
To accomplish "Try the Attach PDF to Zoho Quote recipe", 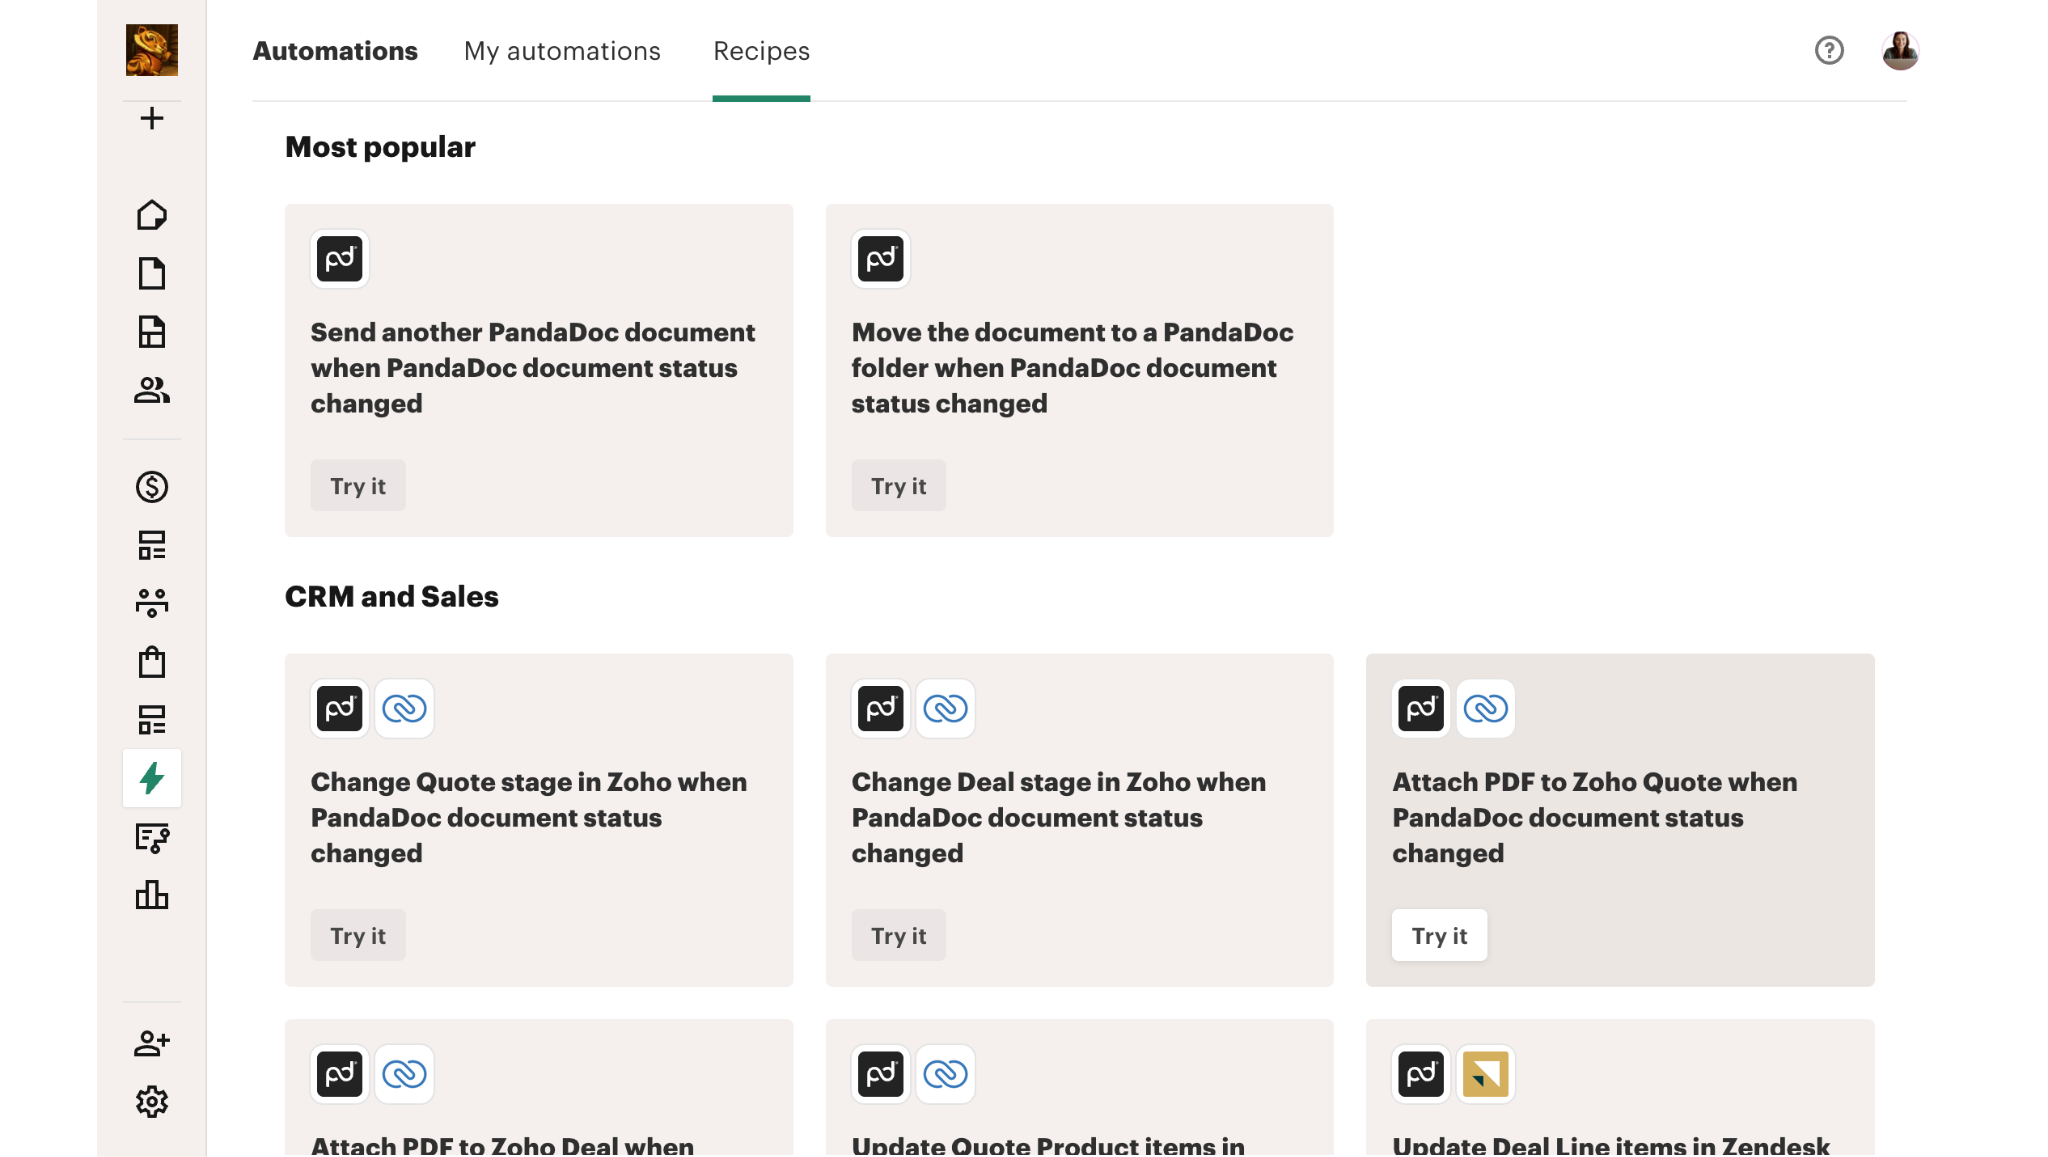I will click(x=1439, y=936).
